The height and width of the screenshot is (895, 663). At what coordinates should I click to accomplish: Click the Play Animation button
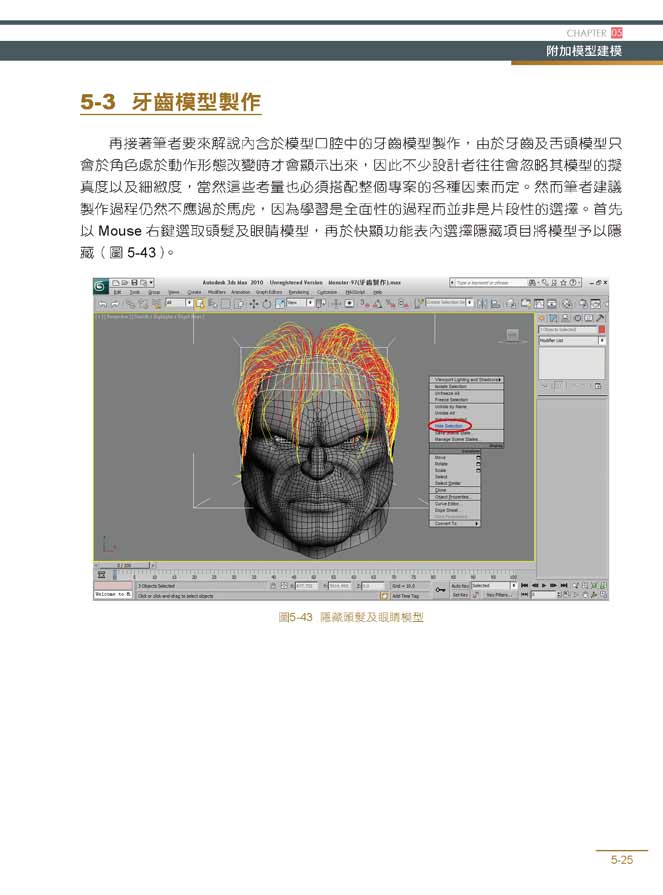coord(544,586)
